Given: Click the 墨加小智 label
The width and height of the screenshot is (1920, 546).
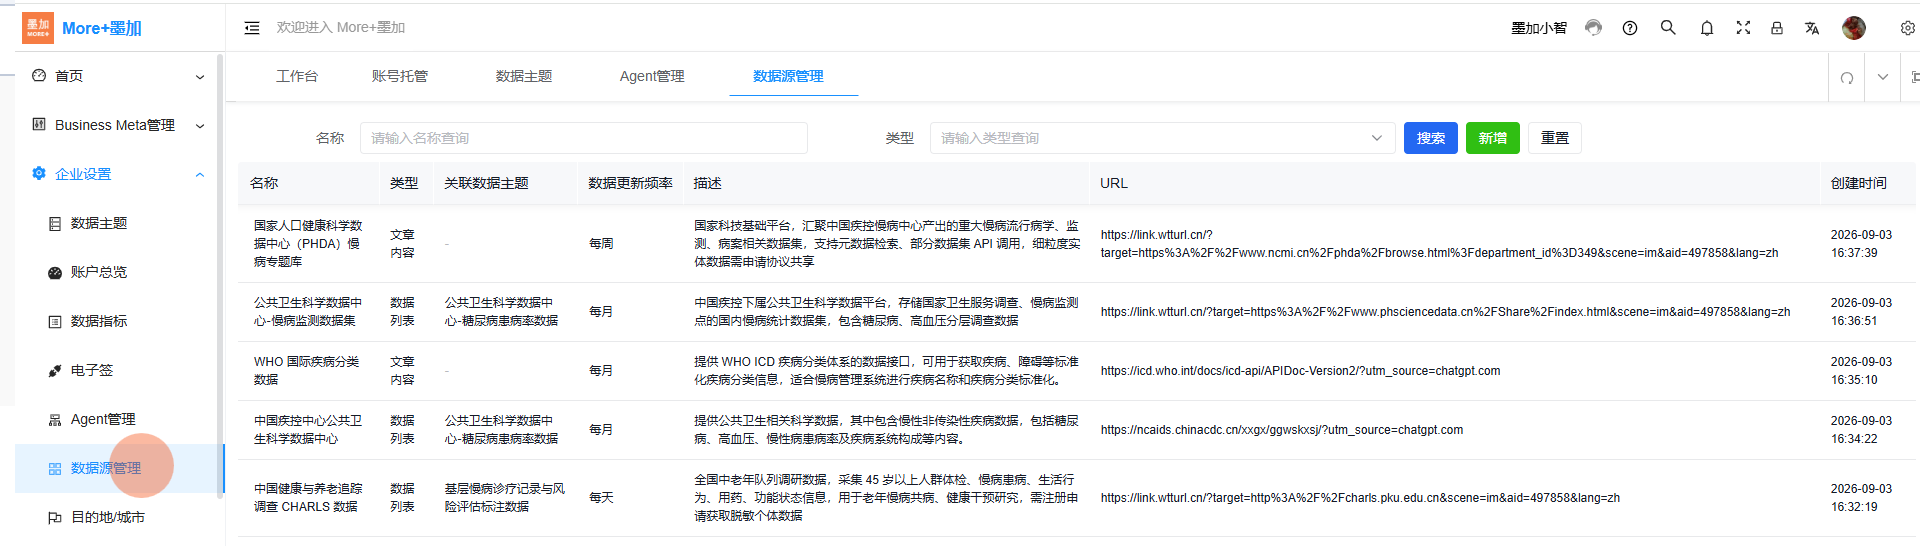Looking at the screenshot, I should pyautogui.click(x=1539, y=28).
